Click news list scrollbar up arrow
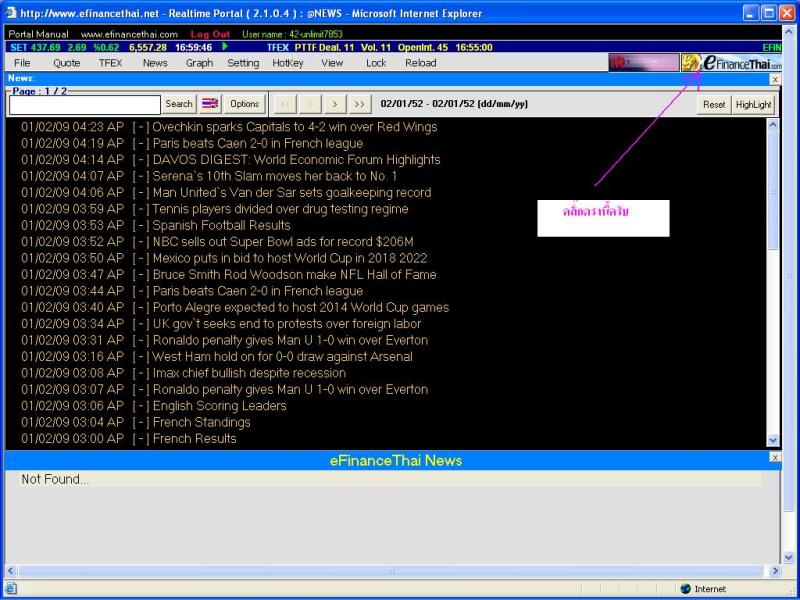Screen dimensions: 800x600 pos(773,124)
